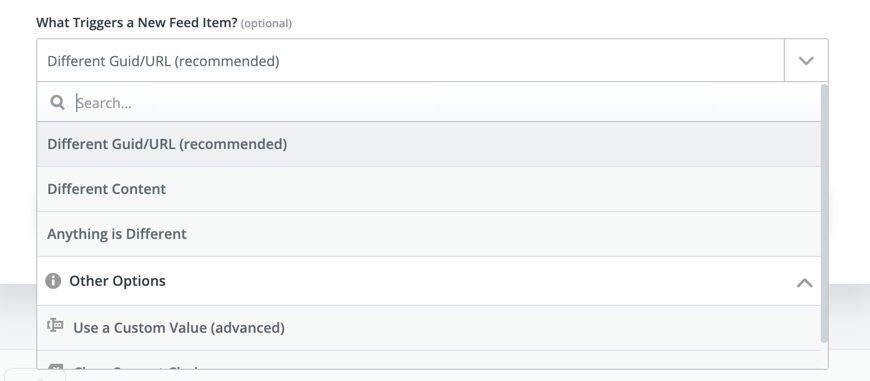Image resolution: width=870 pixels, height=381 pixels.
Task: Choose the Different Content option
Action: [x=428, y=189]
